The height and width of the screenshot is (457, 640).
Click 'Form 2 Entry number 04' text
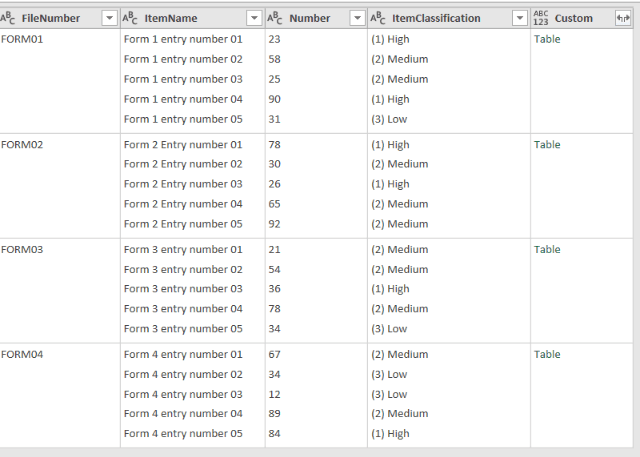pos(183,204)
